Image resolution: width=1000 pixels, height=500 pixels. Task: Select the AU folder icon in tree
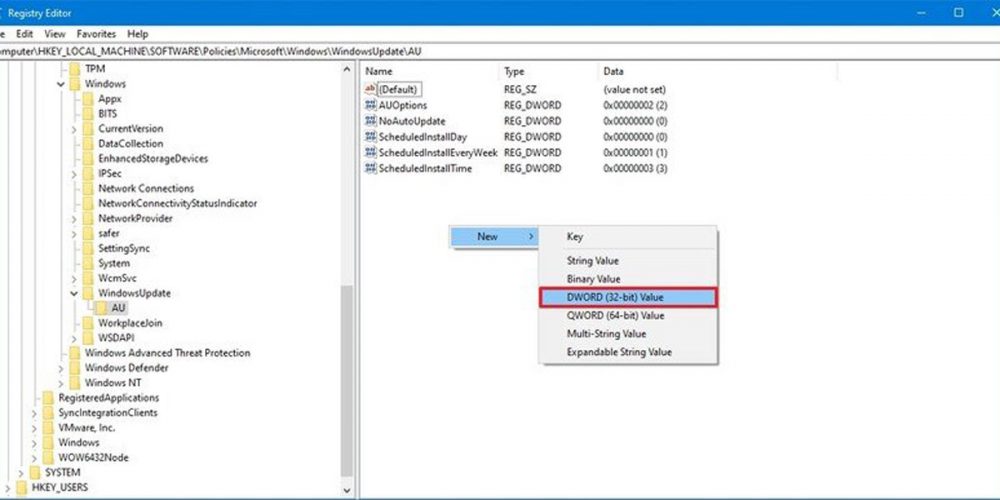[x=103, y=308]
